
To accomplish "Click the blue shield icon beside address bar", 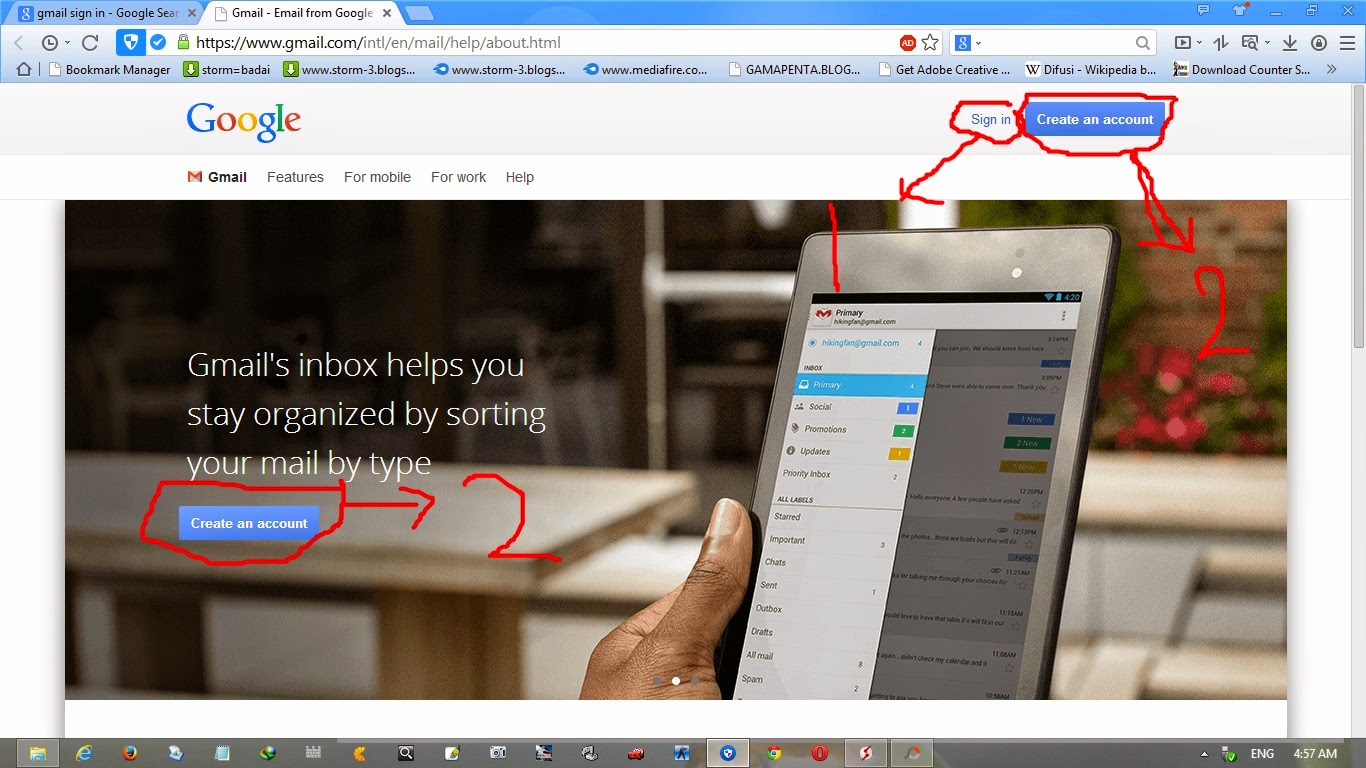I will pyautogui.click(x=129, y=43).
